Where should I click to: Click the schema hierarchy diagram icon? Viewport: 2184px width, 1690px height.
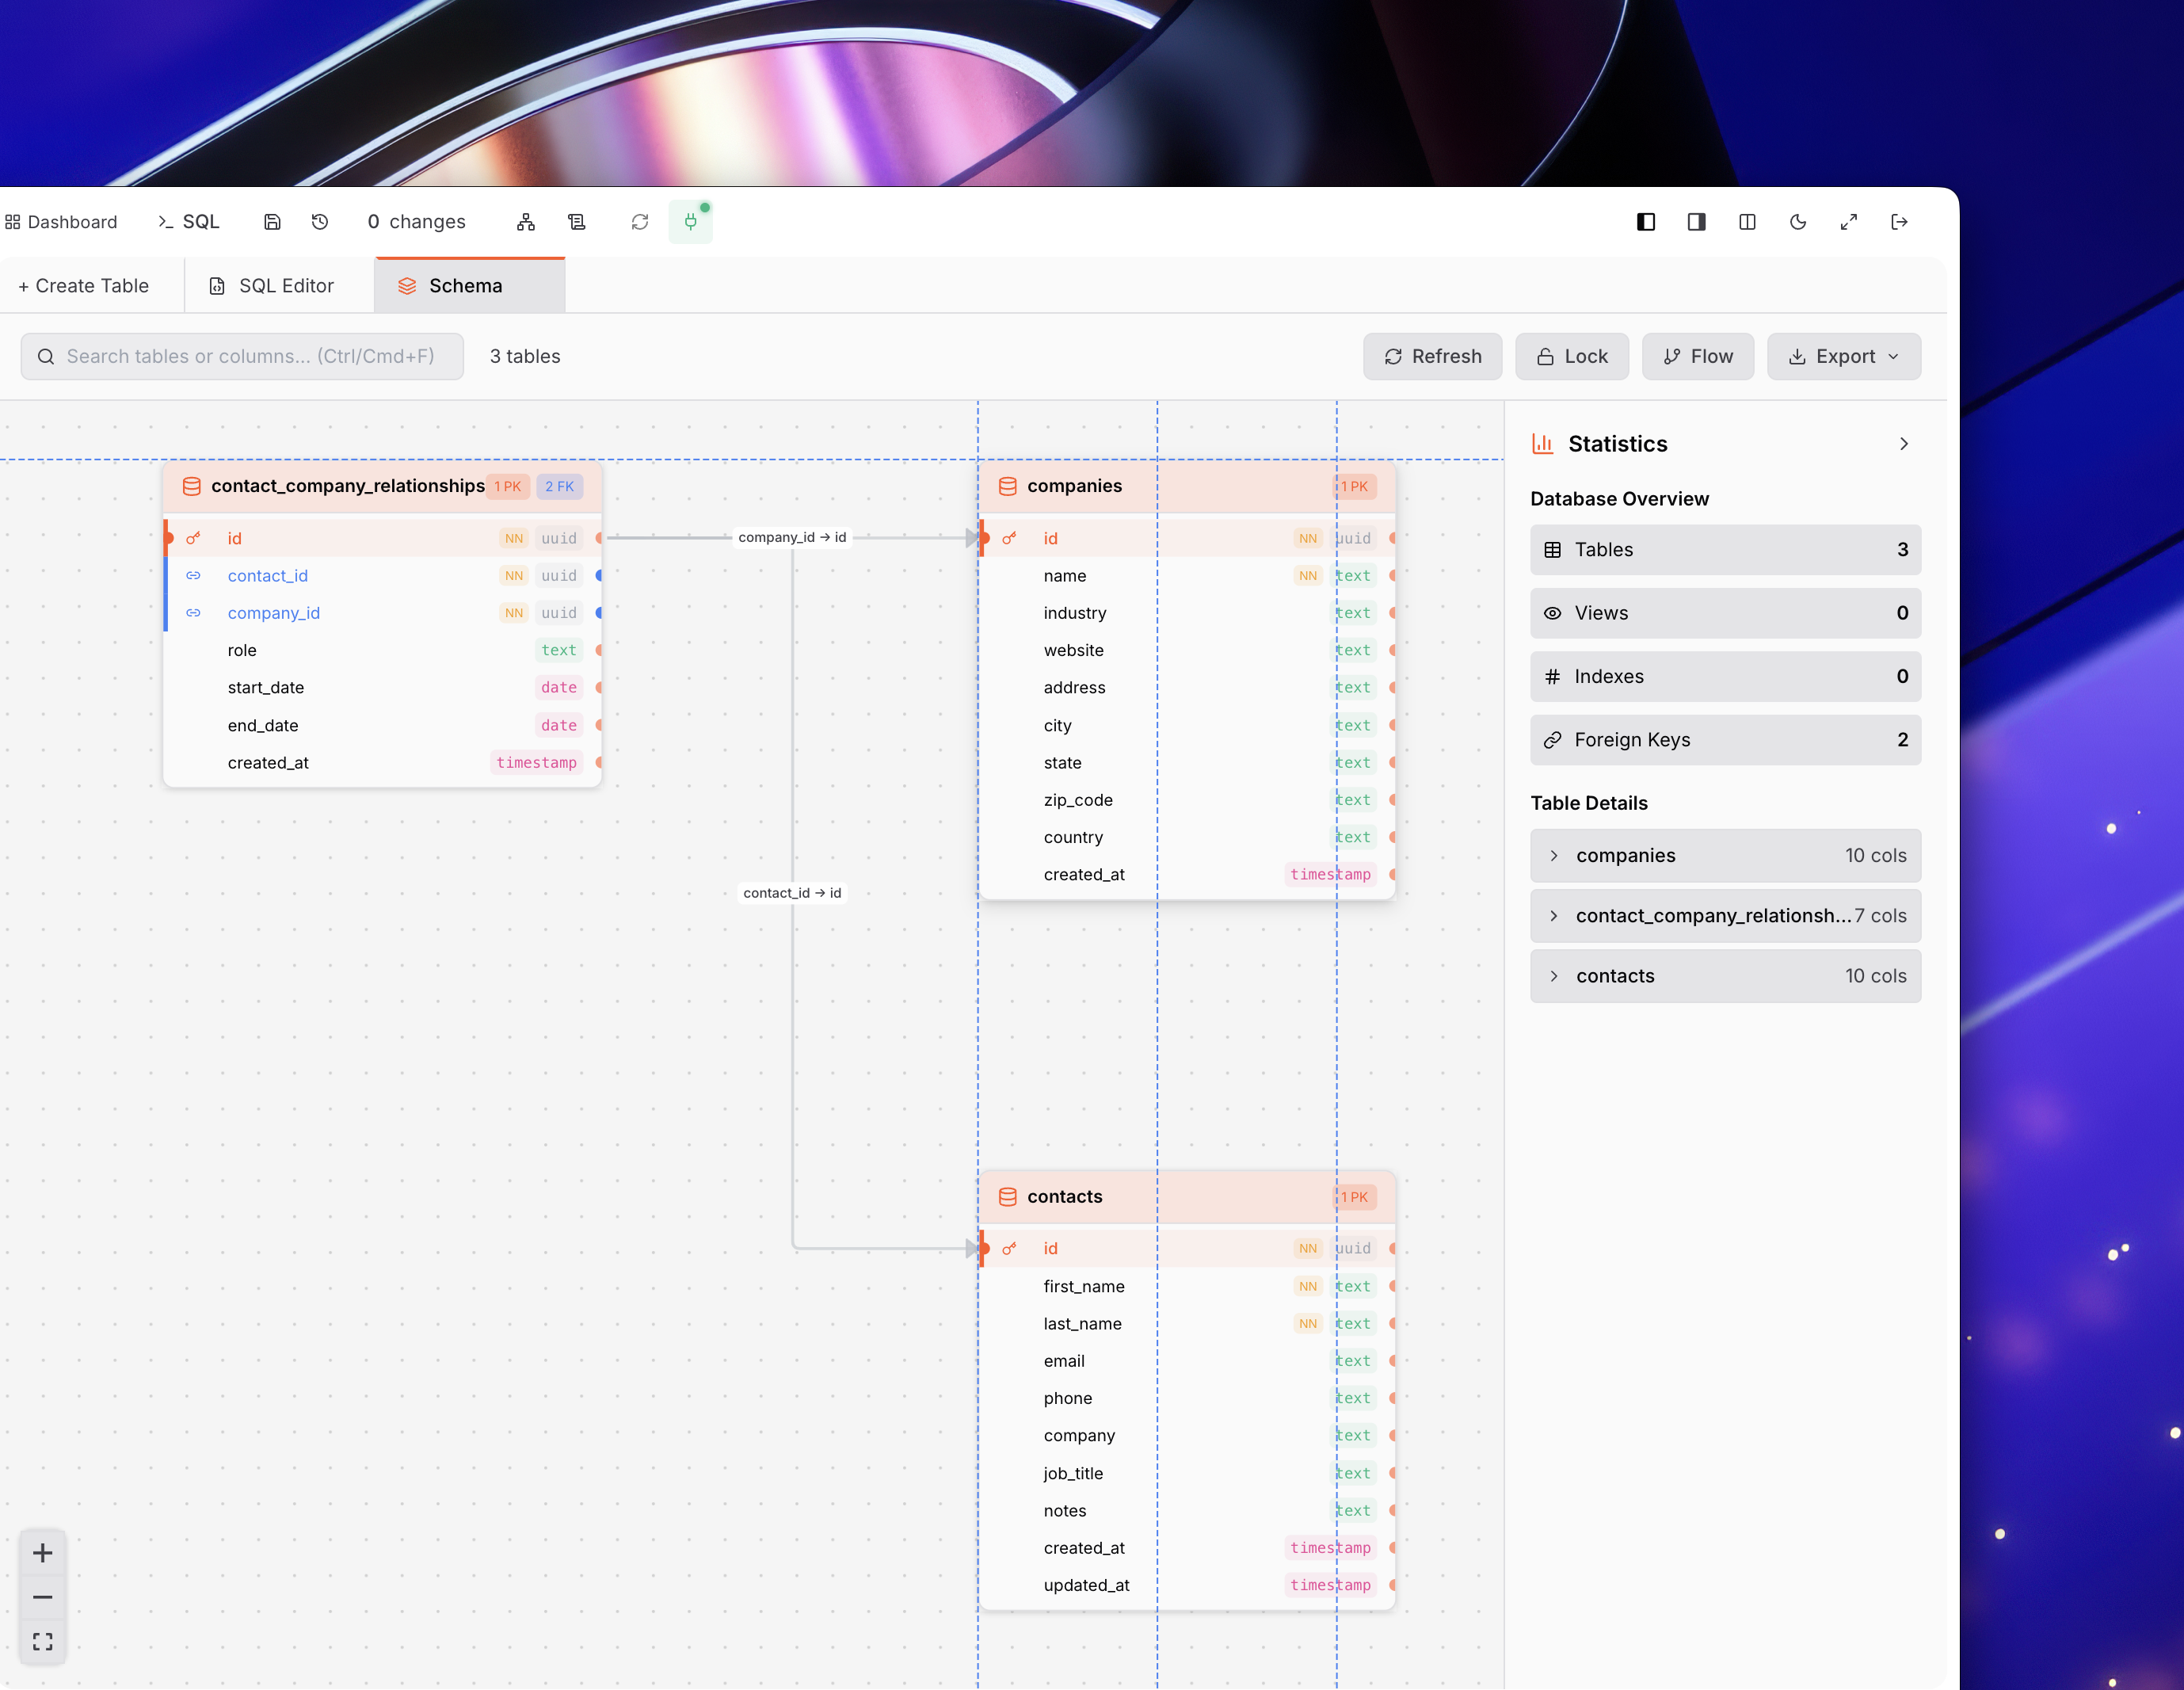[526, 222]
